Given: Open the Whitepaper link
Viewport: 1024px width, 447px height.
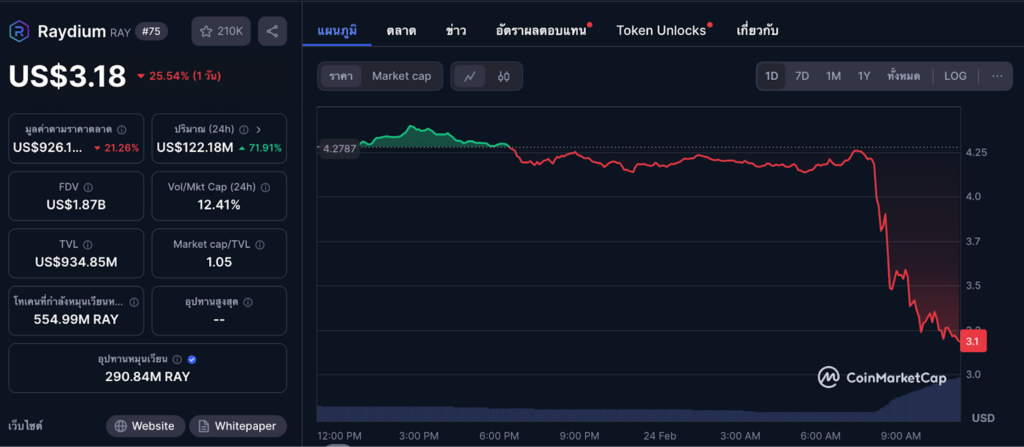Looking at the screenshot, I should pos(237,426).
